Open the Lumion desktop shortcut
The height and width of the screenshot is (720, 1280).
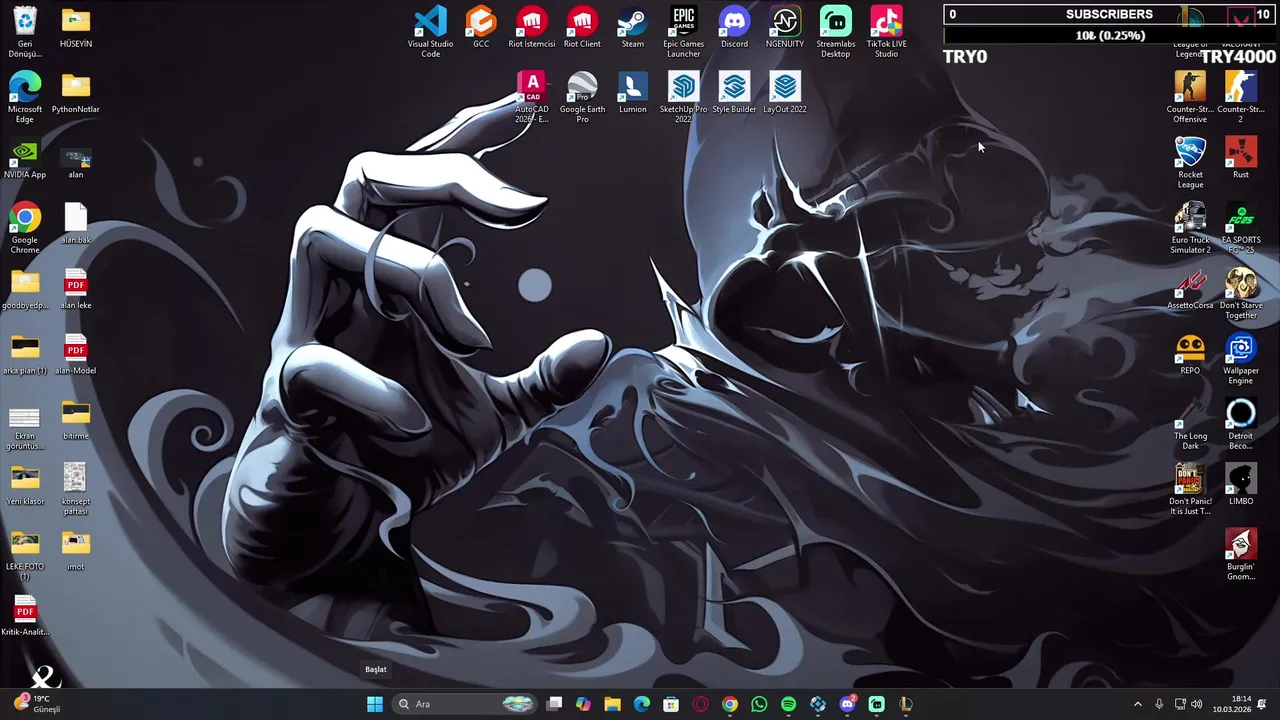click(633, 93)
